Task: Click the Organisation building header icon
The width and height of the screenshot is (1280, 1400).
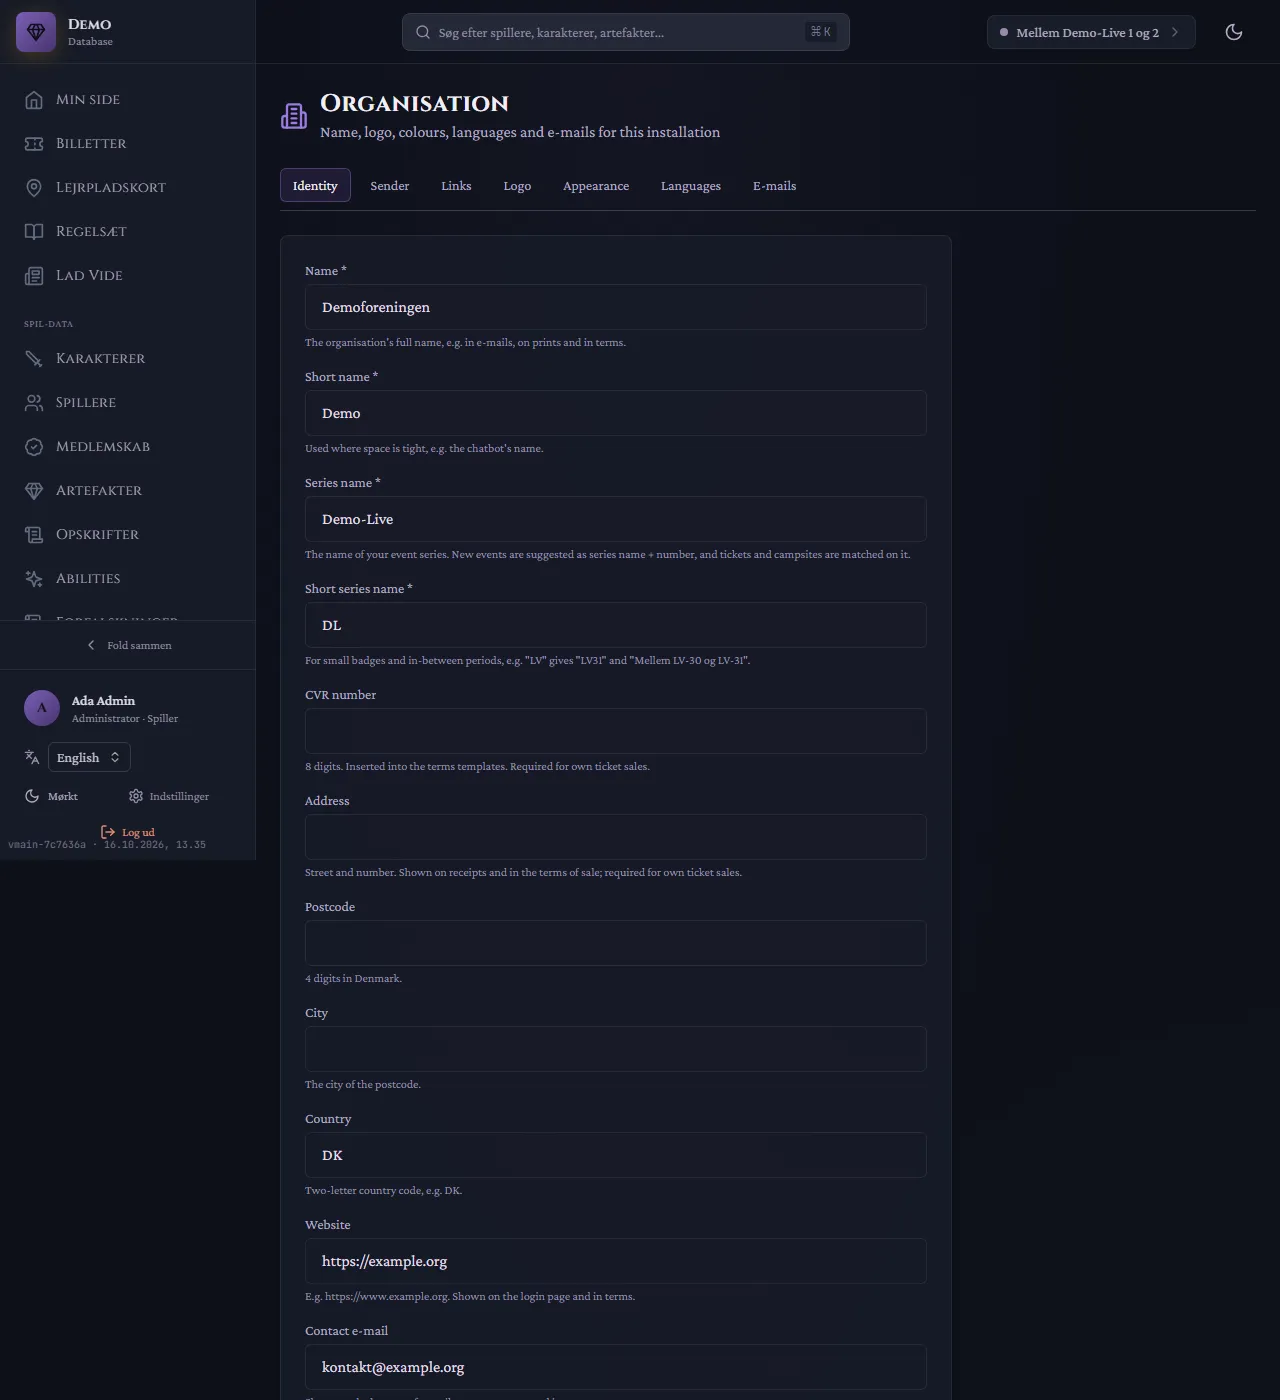Action: (294, 116)
